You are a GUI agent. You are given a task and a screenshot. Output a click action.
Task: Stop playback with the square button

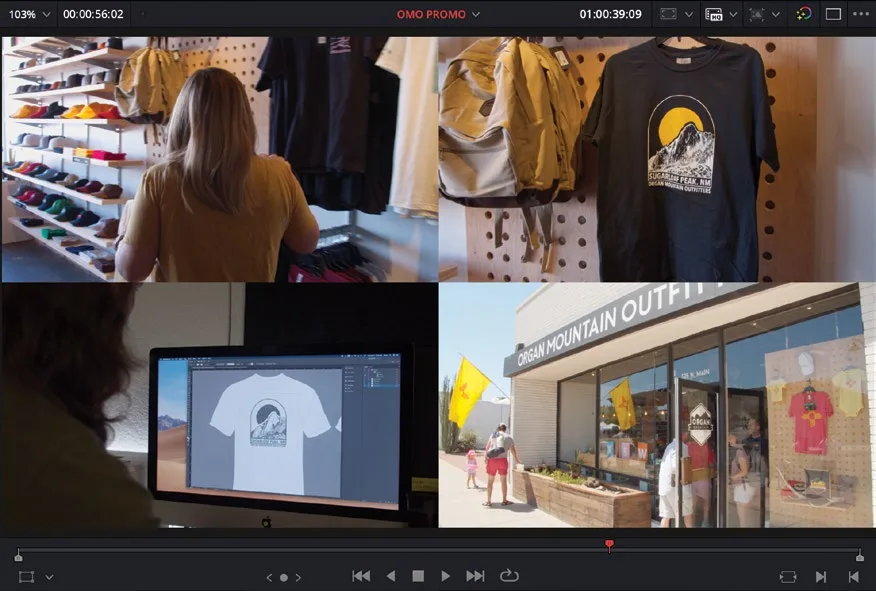pos(418,576)
